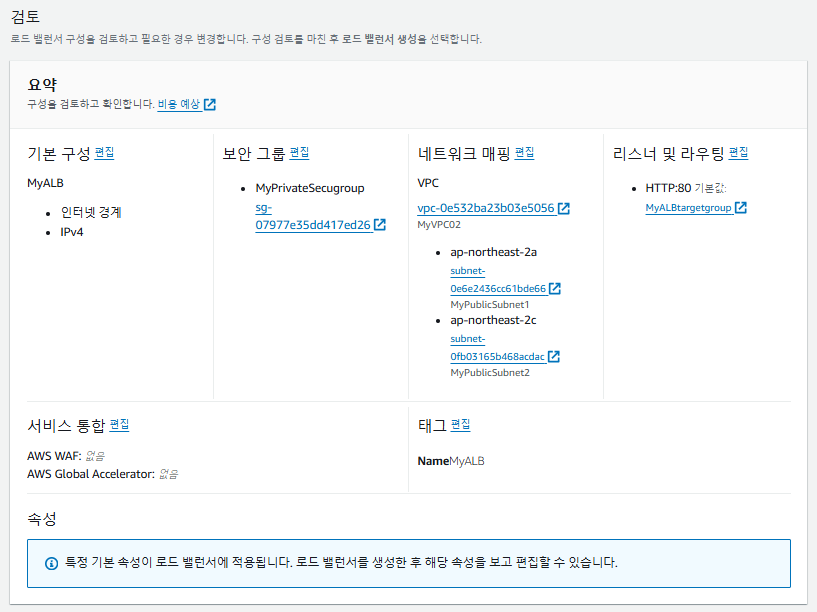Click the HTTP:80 listener text
This screenshot has height=612, width=817.
point(668,188)
